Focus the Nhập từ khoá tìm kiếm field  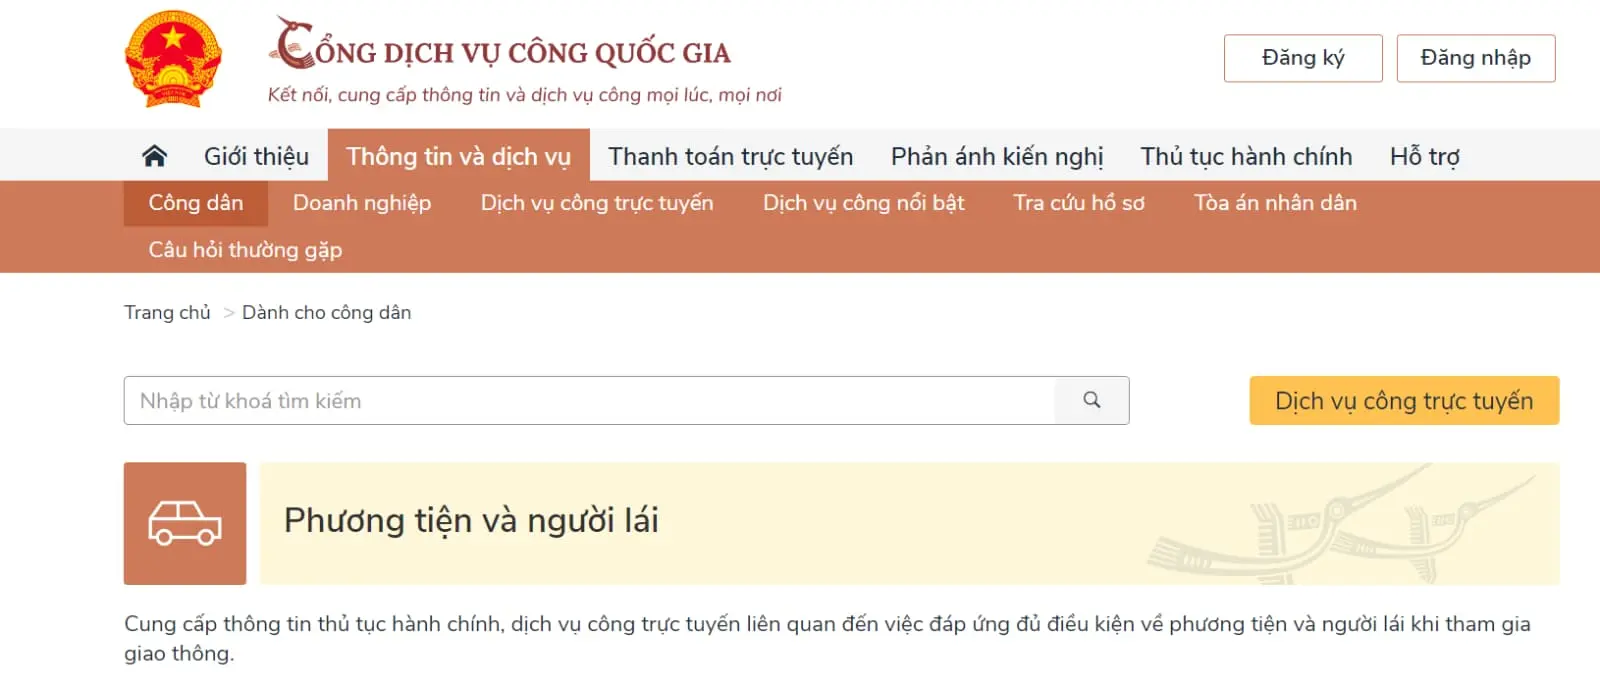click(x=589, y=400)
